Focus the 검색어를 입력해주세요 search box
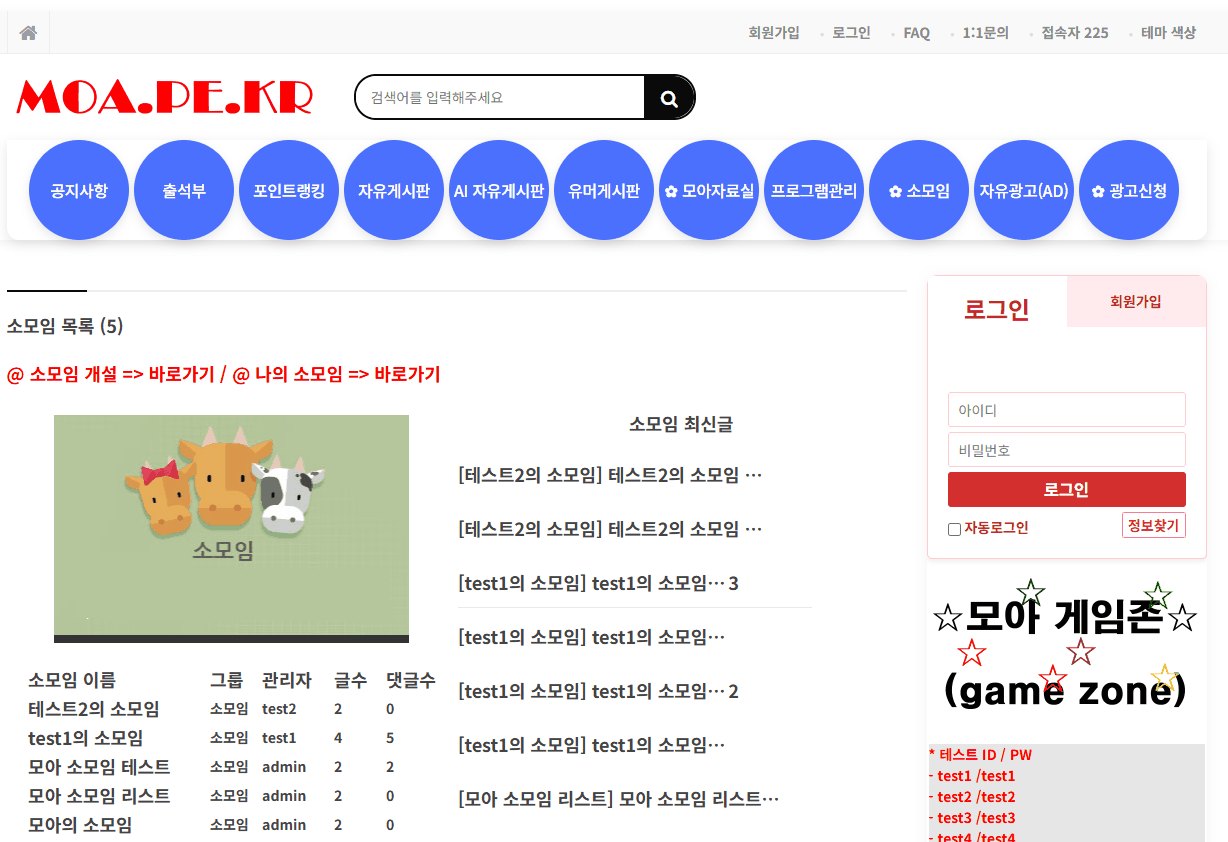 tap(500, 98)
